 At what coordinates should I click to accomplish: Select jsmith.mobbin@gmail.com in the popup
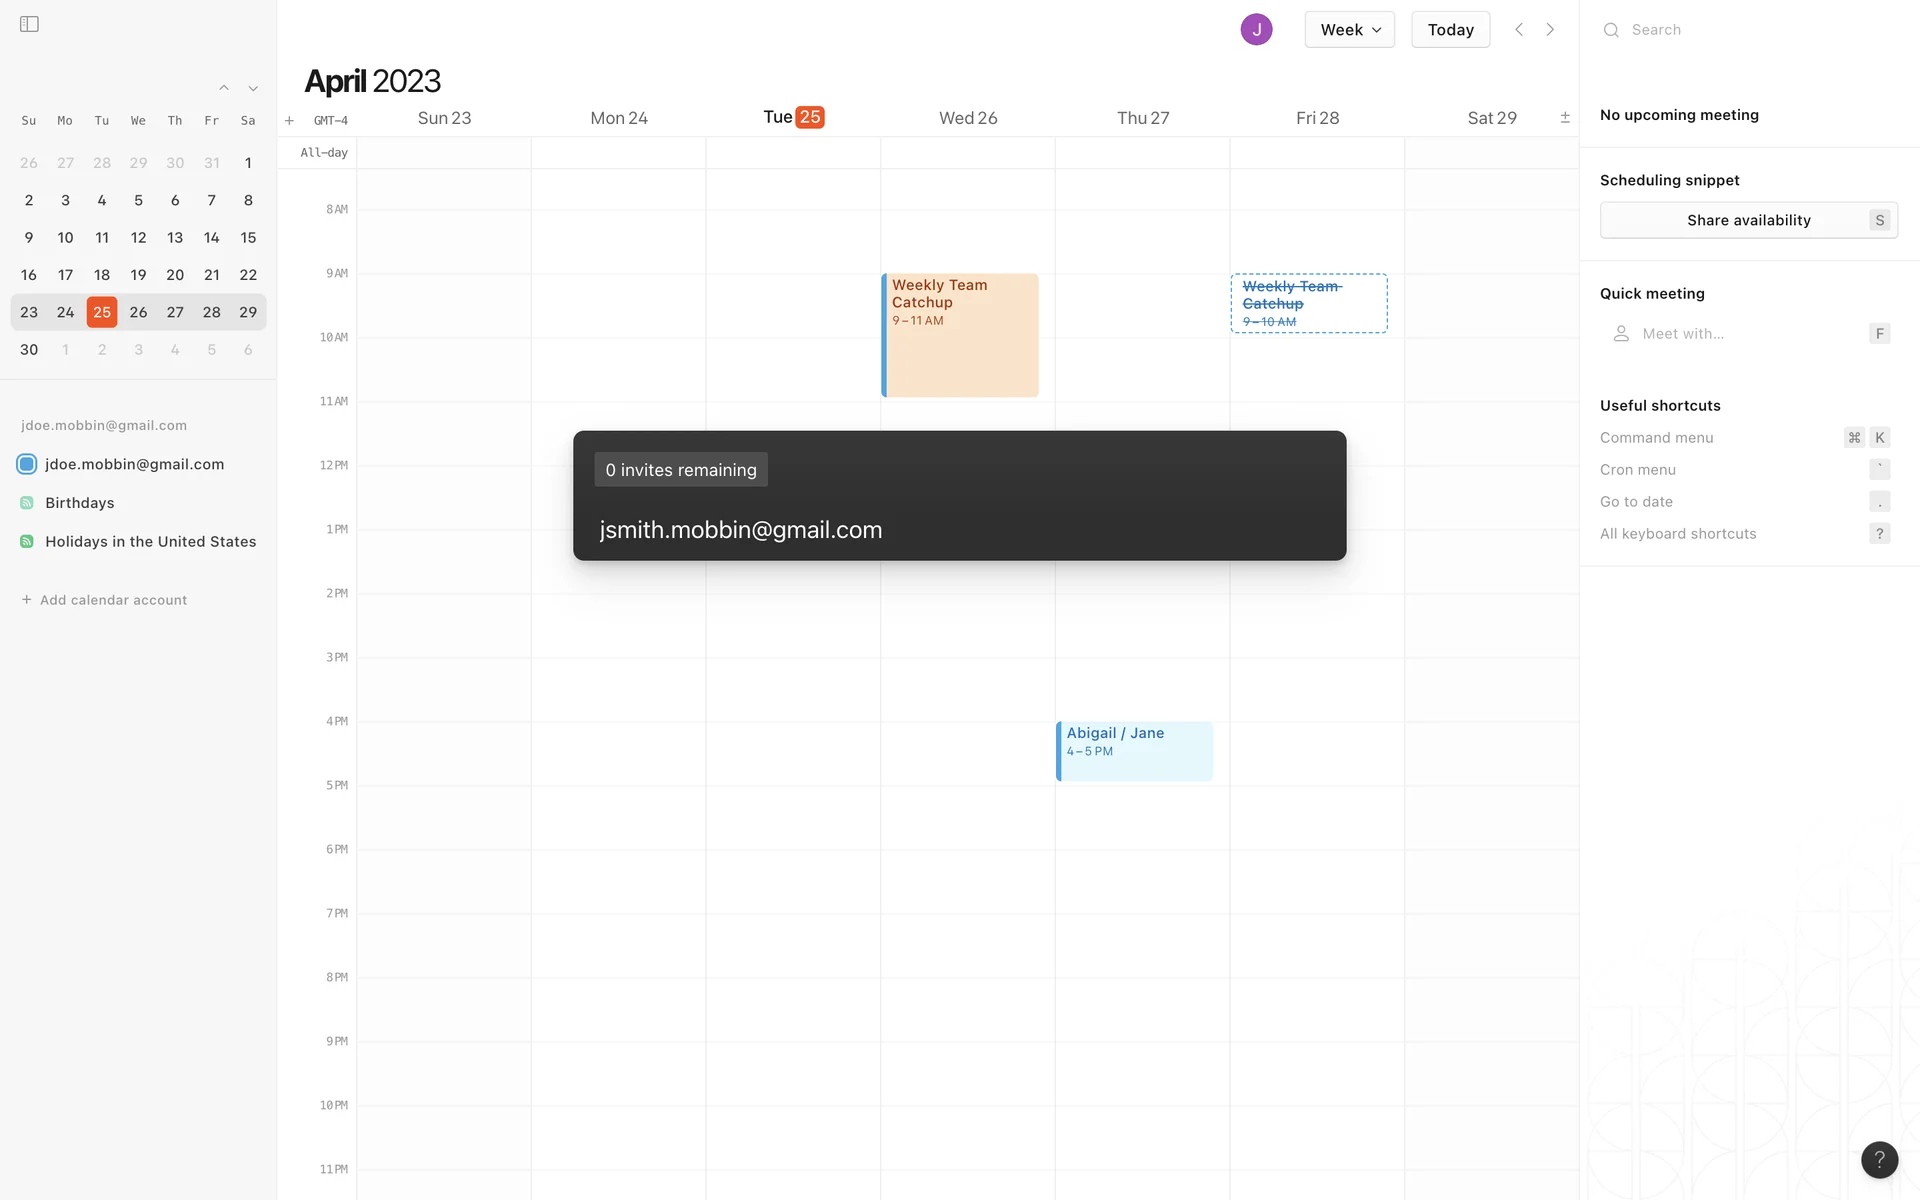(741, 530)
